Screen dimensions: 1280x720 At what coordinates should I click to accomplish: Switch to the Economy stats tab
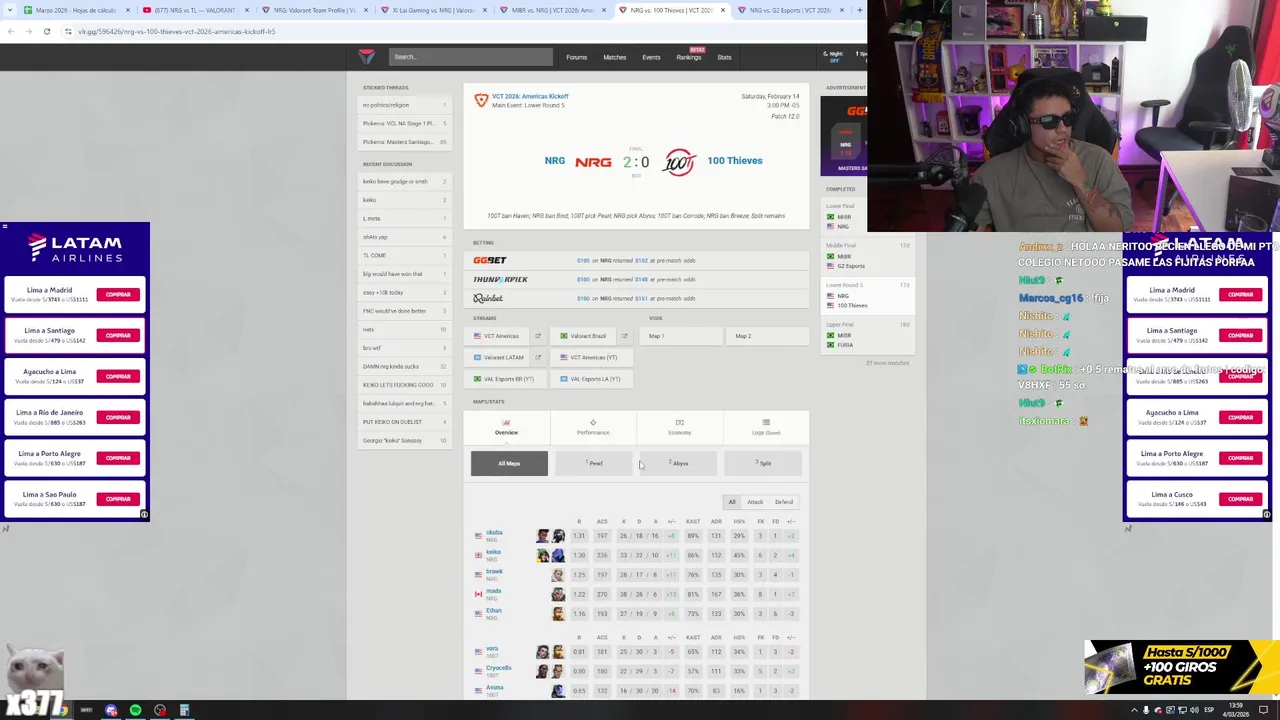point(679,427)
